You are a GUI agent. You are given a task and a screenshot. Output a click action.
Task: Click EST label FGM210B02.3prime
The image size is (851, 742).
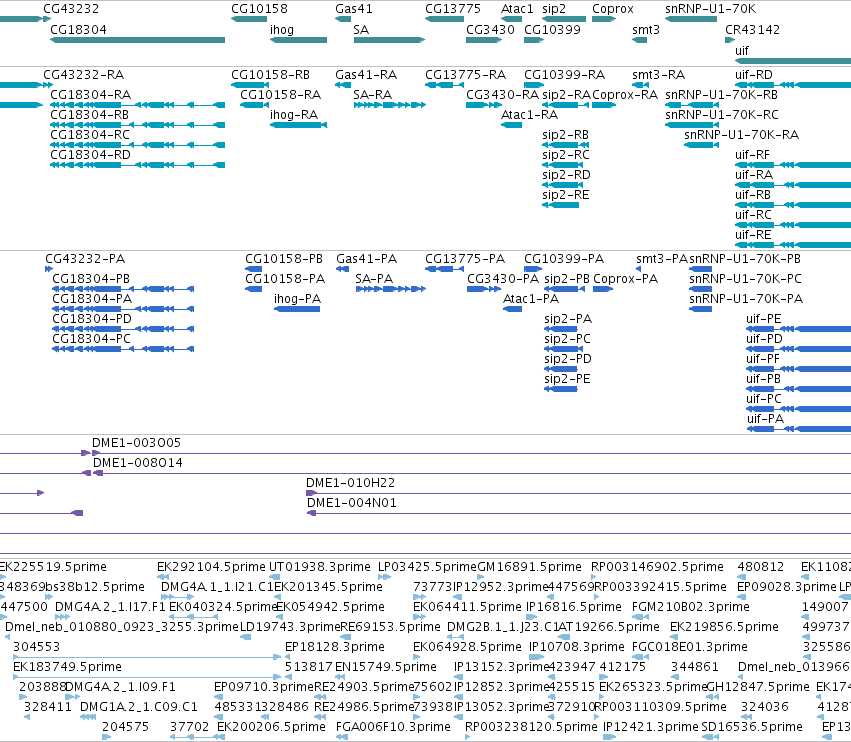690,607
